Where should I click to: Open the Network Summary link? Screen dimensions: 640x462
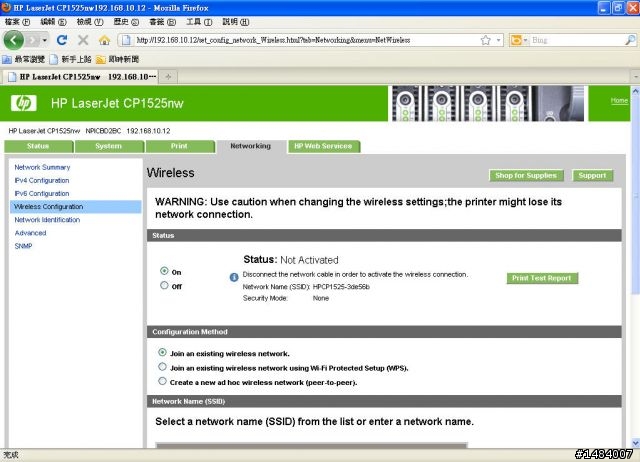pyautogui.click(x=42, y=167)
